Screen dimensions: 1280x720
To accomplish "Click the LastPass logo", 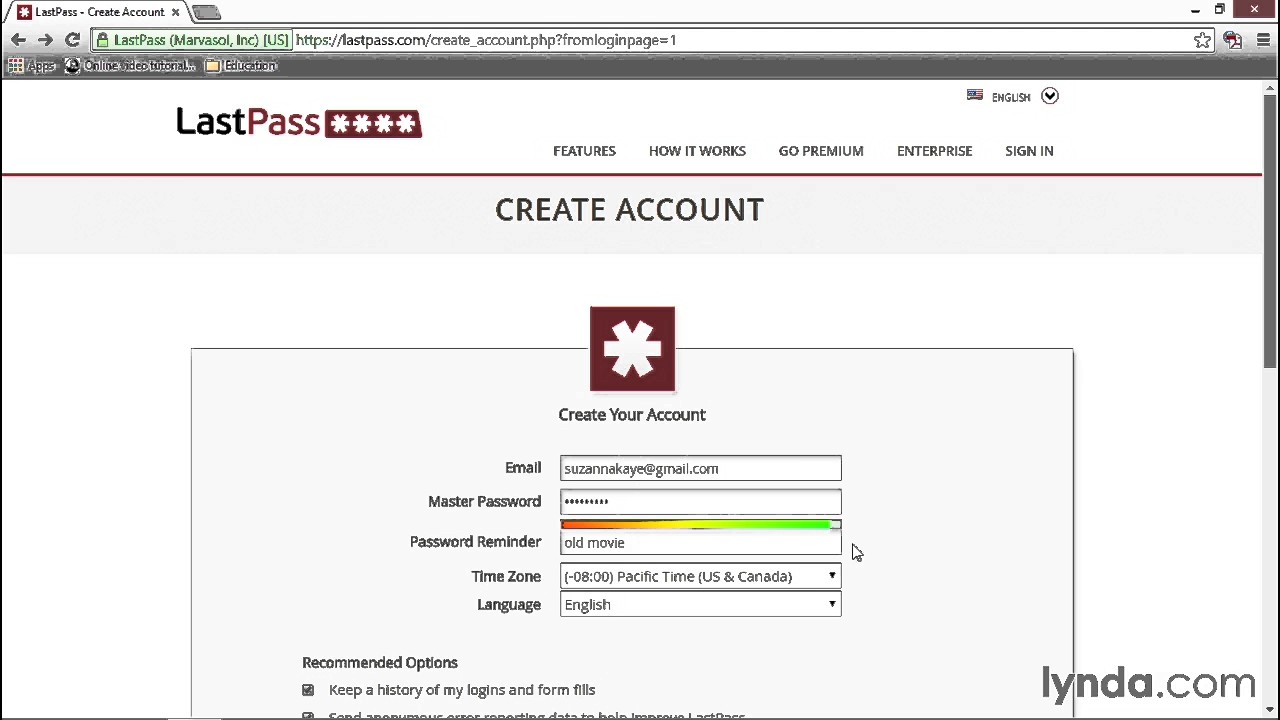I will click(299, 122).
